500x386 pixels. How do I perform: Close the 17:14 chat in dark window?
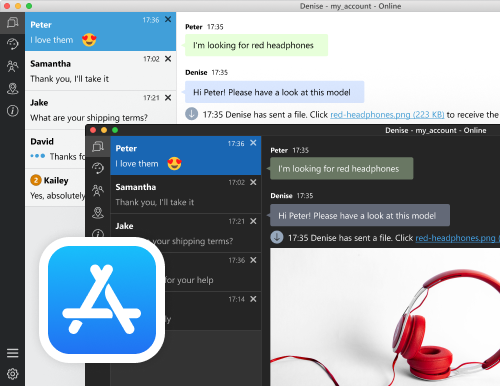[253, 299]
